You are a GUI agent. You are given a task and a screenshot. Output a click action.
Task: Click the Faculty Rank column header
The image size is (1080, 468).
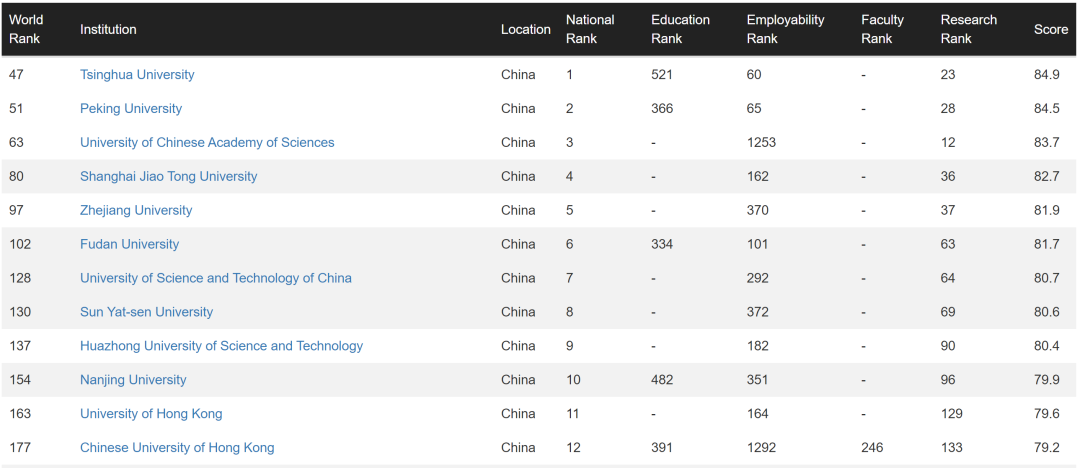pos(882,29)
